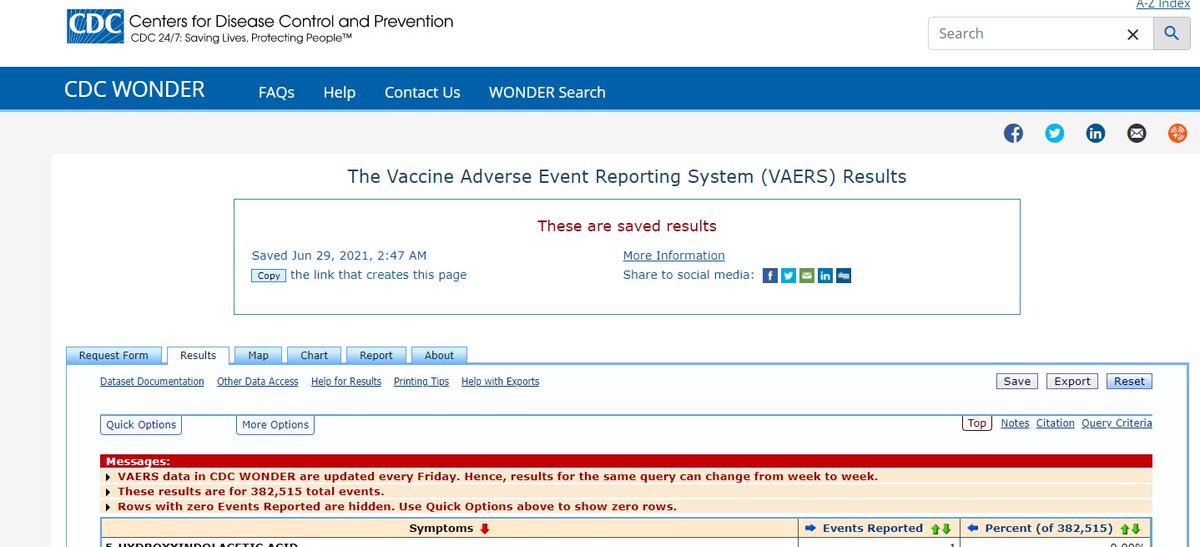
Task: Open the A-Z Index link
Action: [1163, 5]
